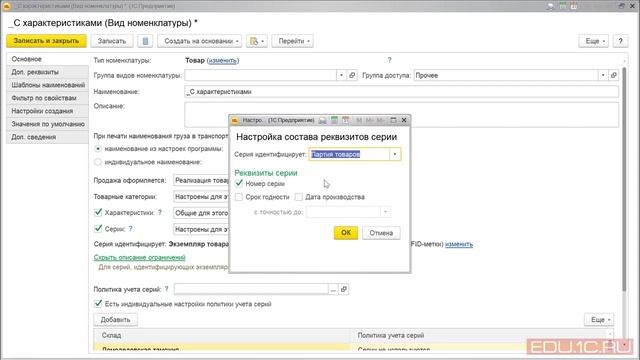Click the calculator icon in dialog title bar
The width and height of the screenshot is (640, 360).
(334, 120)
